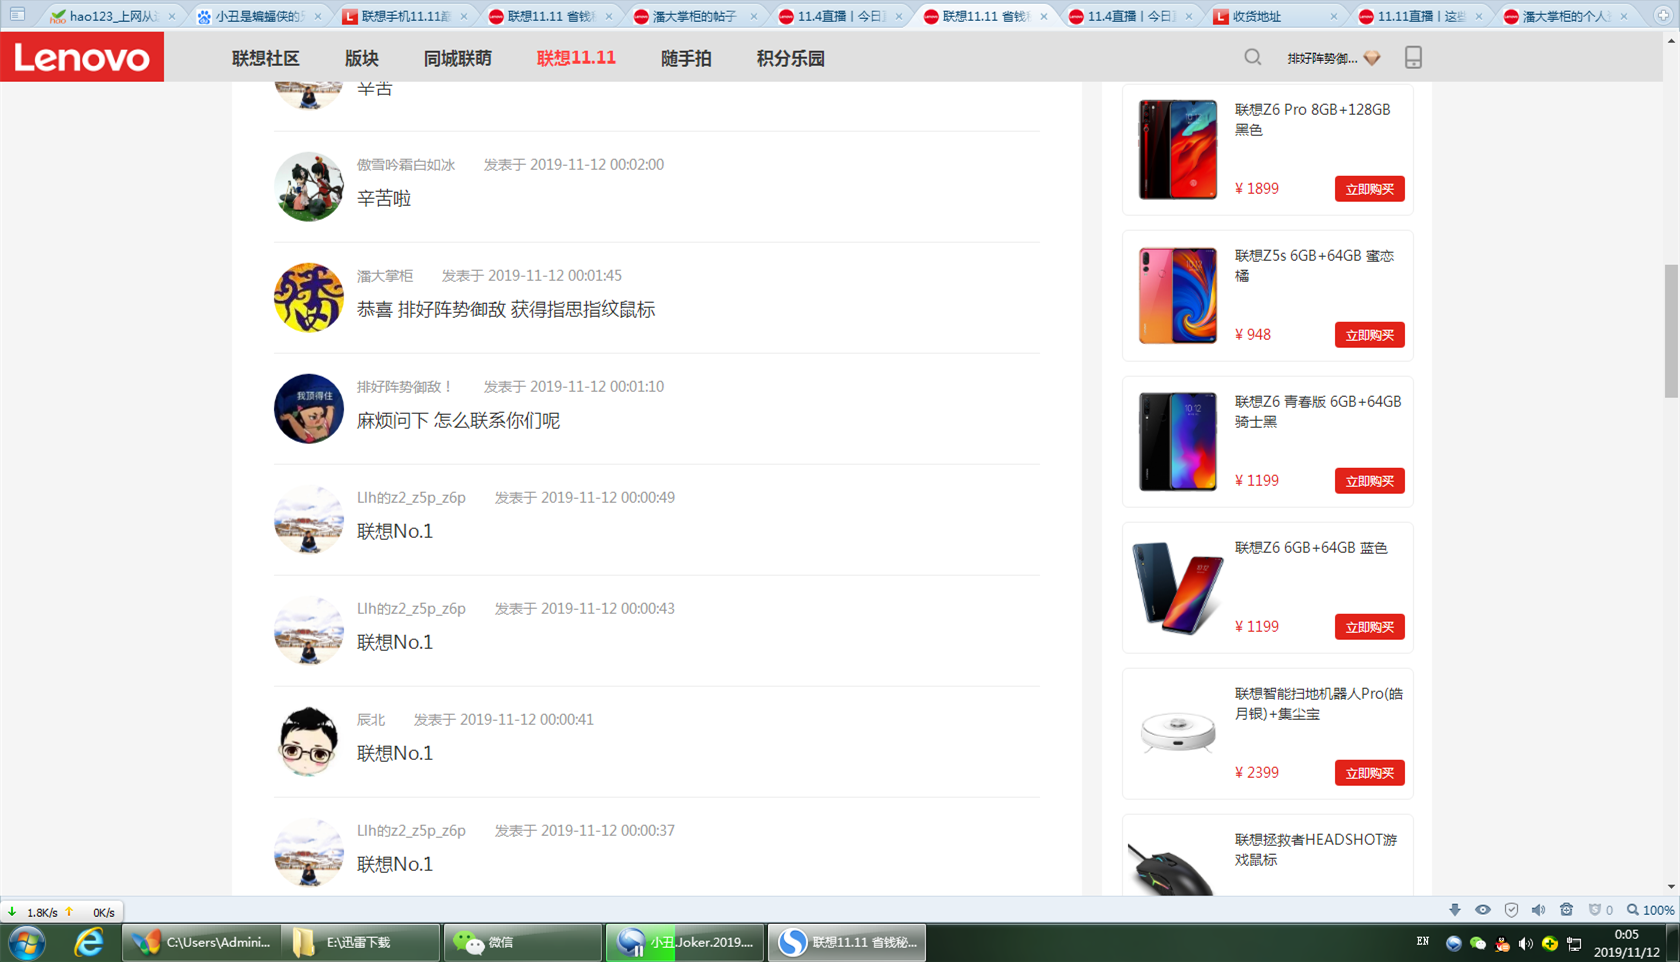Open 辰北's cartoon avatar
This screenshot has height=962, width=1680.
click(308, 742)
